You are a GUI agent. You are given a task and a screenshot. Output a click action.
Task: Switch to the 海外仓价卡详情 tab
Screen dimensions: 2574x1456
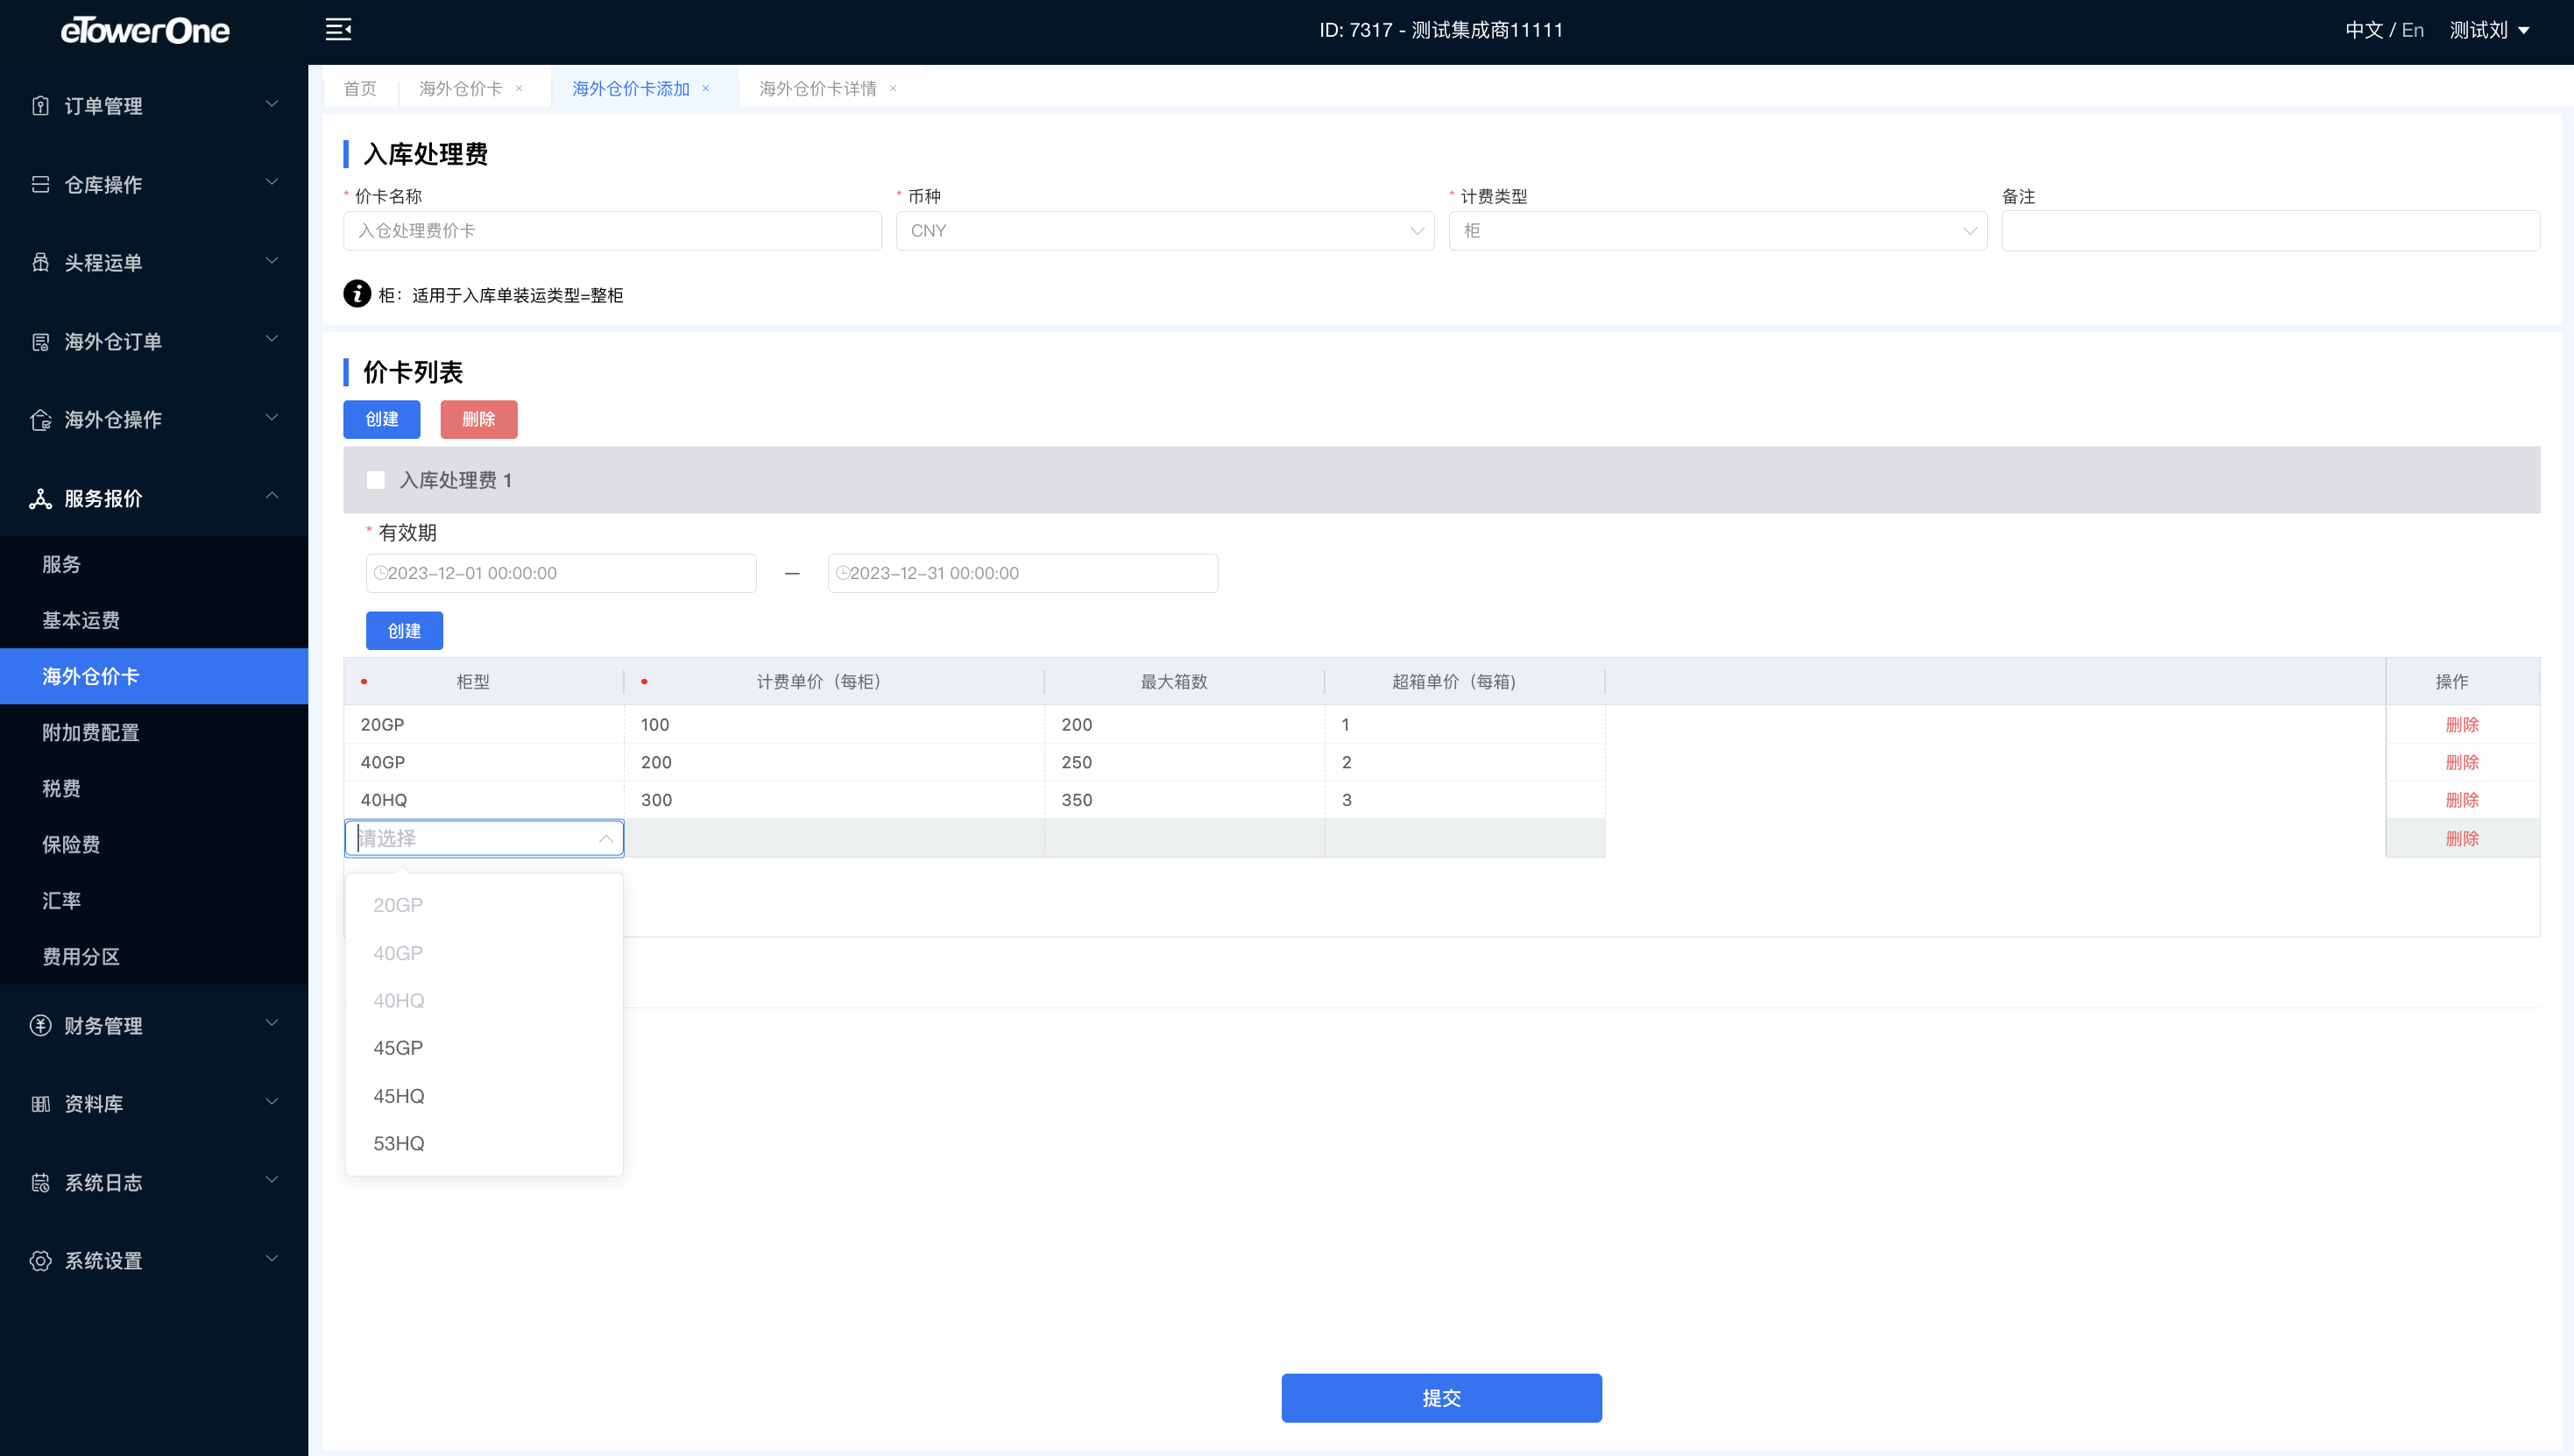(x=818, y=89)
